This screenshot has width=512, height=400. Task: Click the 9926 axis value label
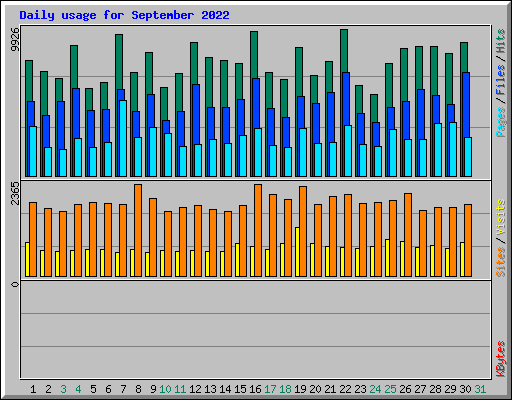[15, 40]
